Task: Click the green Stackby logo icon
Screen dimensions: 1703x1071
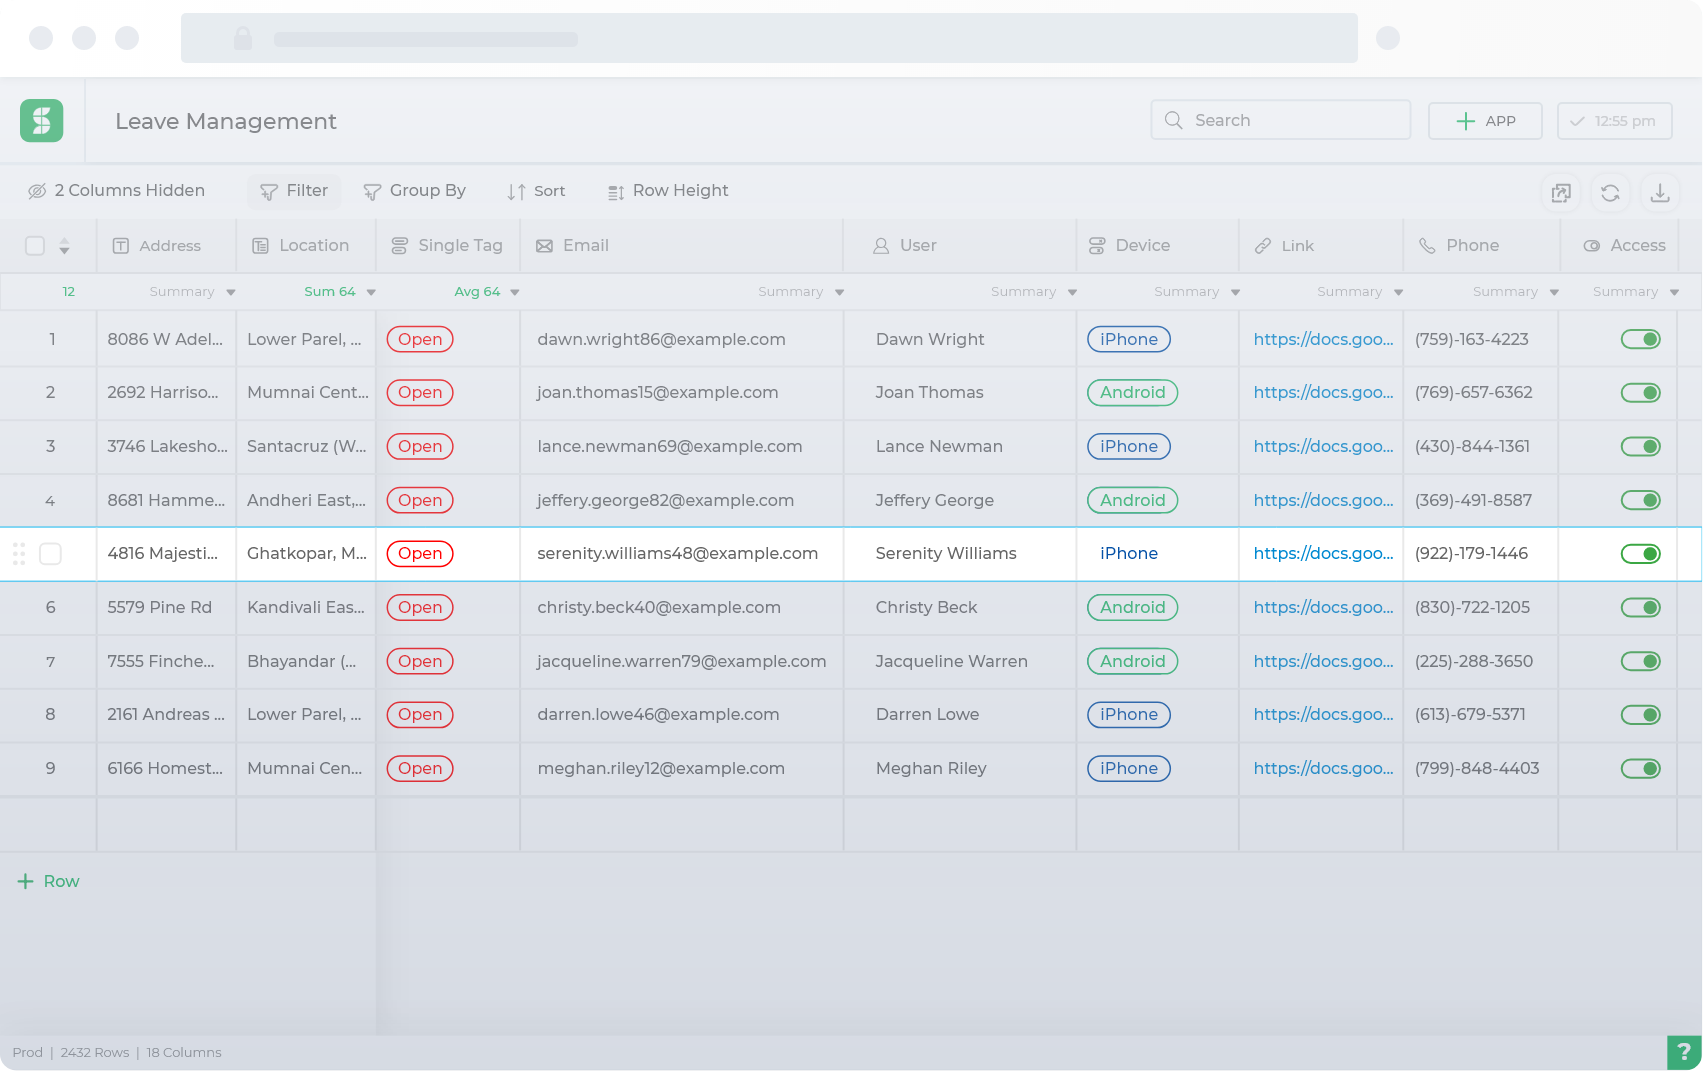Action: point(42,121)
